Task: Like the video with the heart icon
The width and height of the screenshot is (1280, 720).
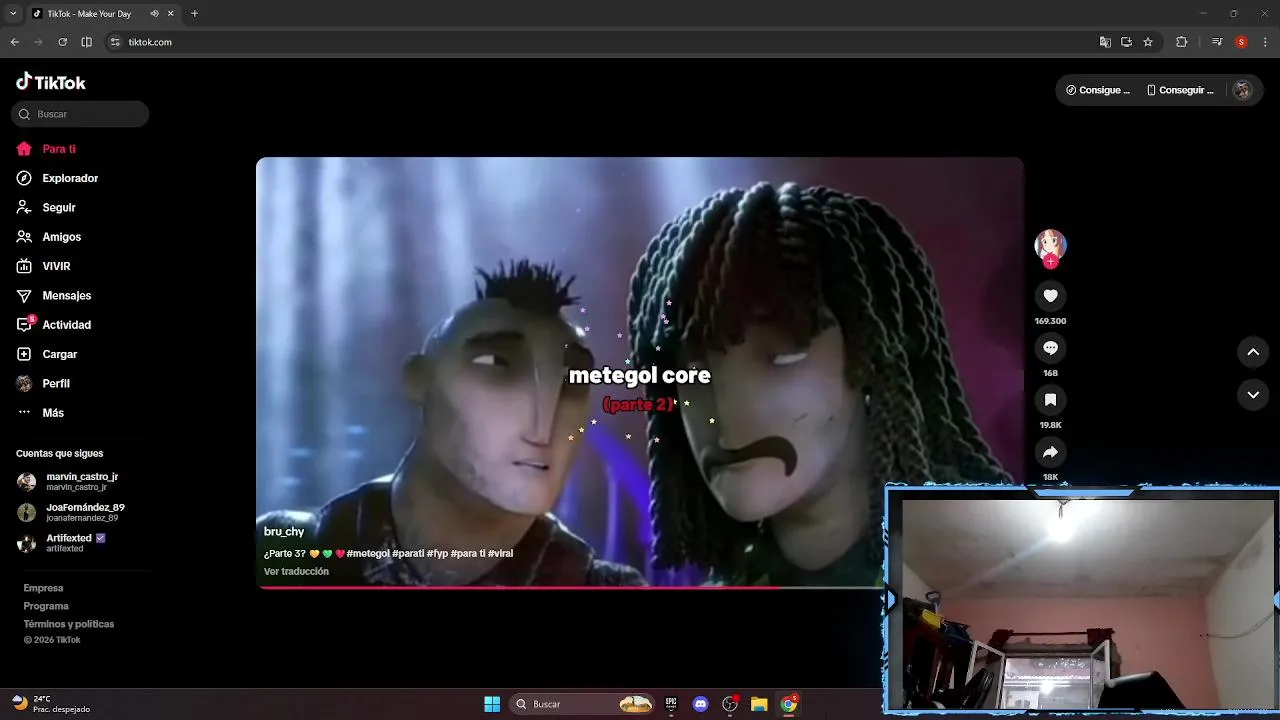Action: pyautogui.click(x=1050, y=296)
